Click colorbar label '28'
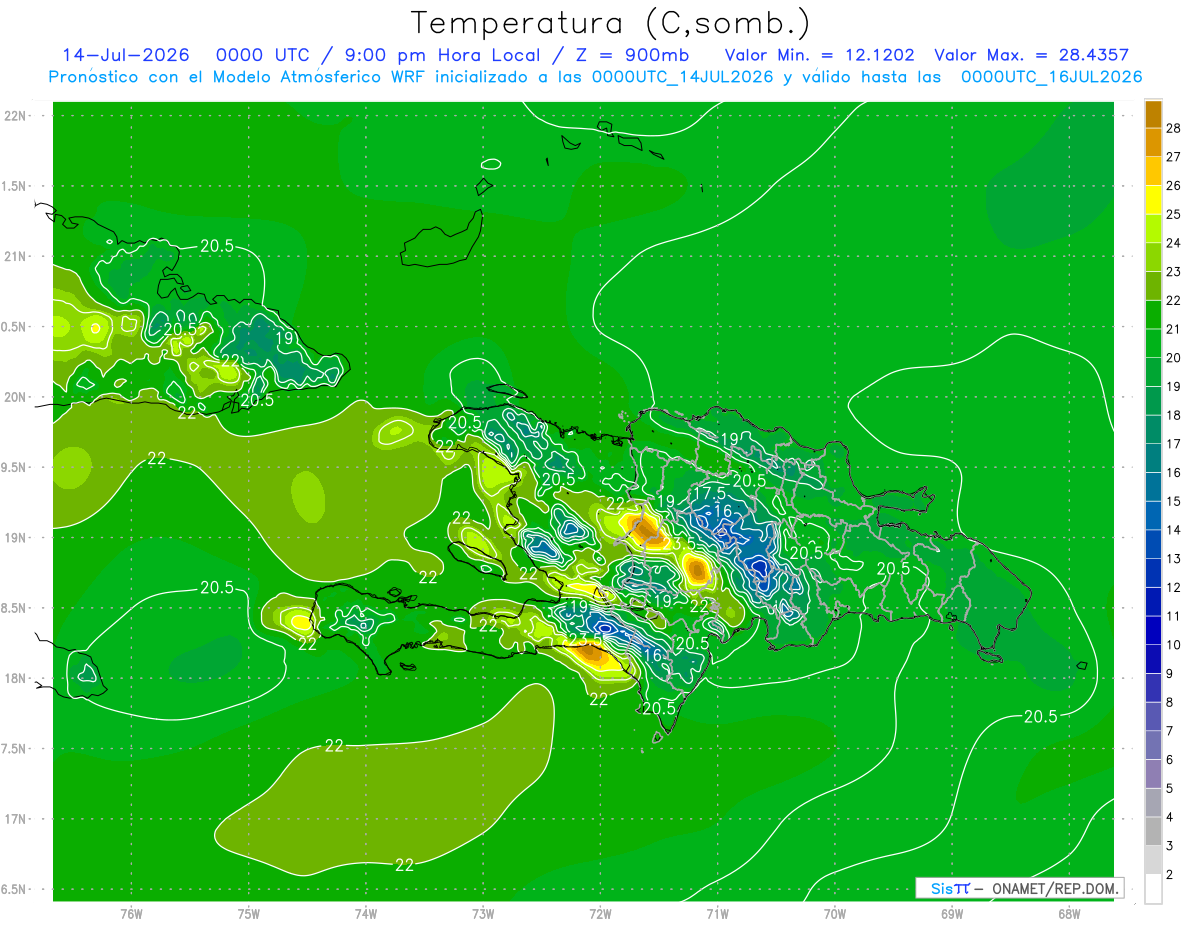The image size is (1200, 927). click(x=1174, y=128)
